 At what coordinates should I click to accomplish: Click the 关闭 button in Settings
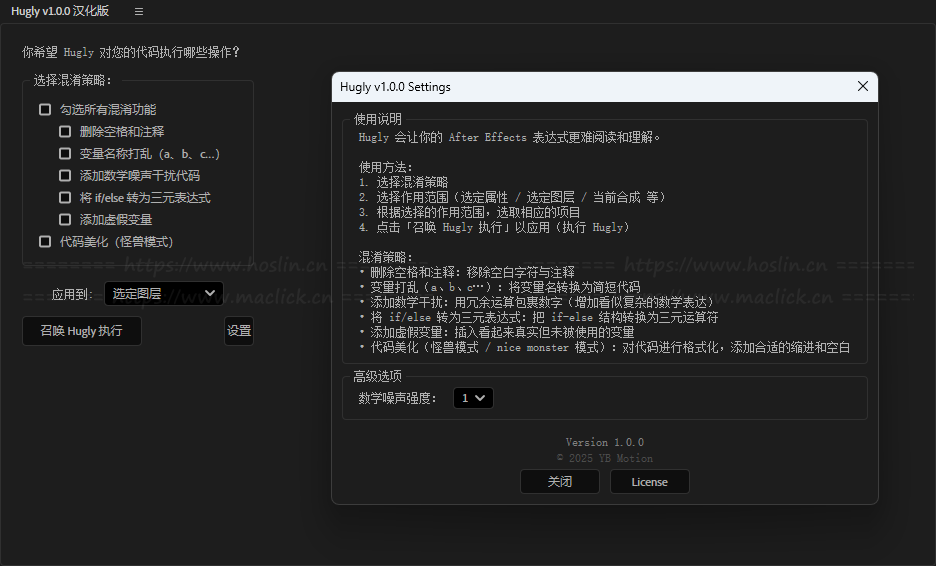coord(560,482)
